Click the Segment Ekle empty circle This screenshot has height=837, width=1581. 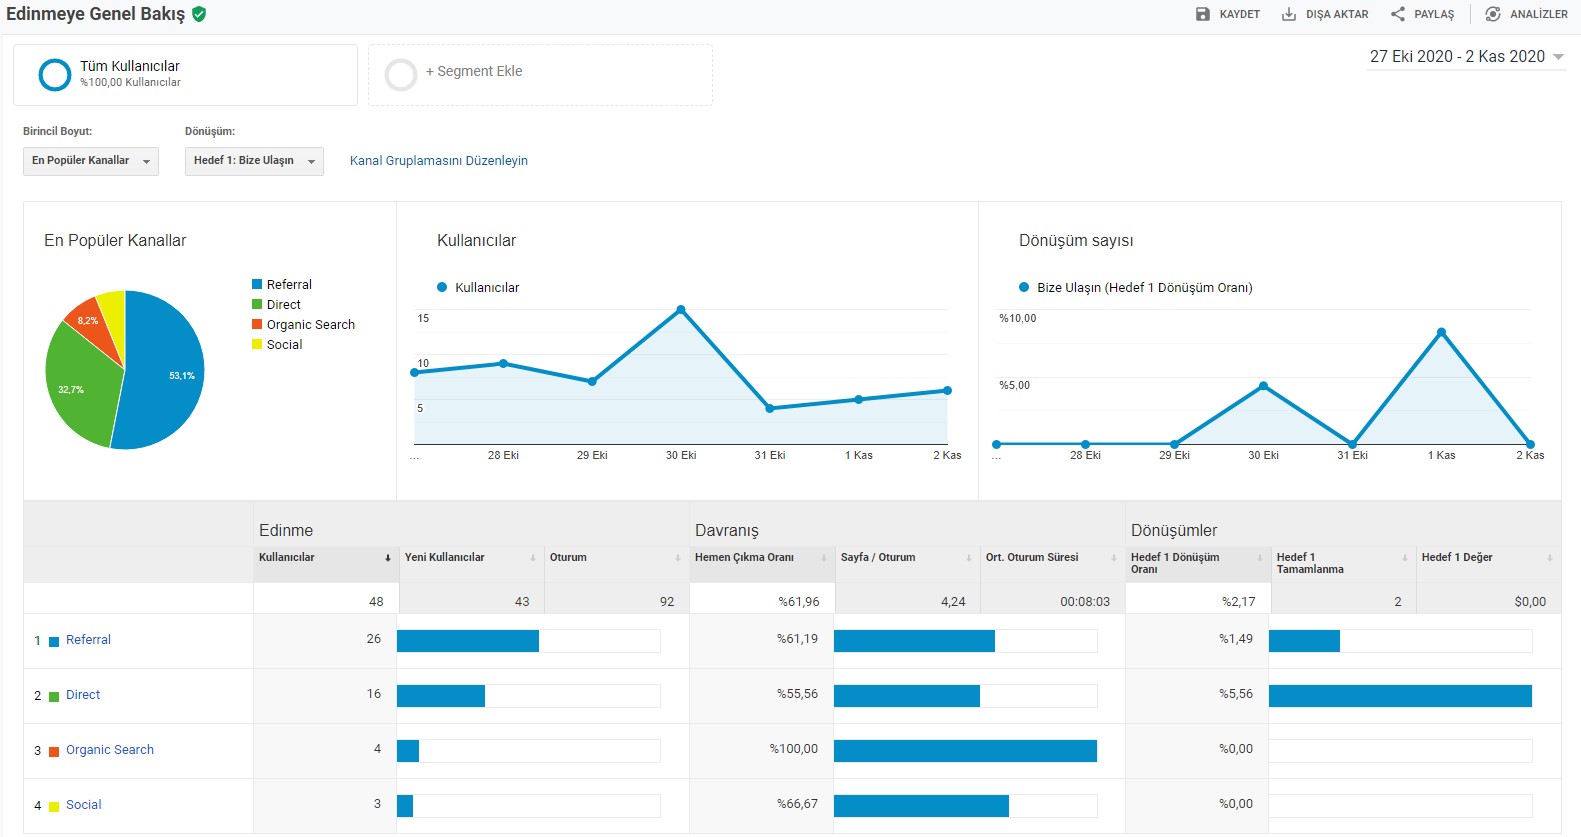tap(401, 74)
